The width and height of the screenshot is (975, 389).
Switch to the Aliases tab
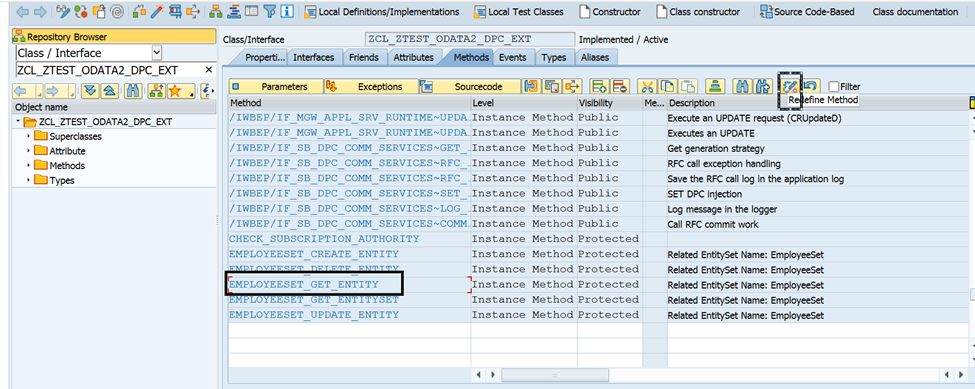[595, 57]
